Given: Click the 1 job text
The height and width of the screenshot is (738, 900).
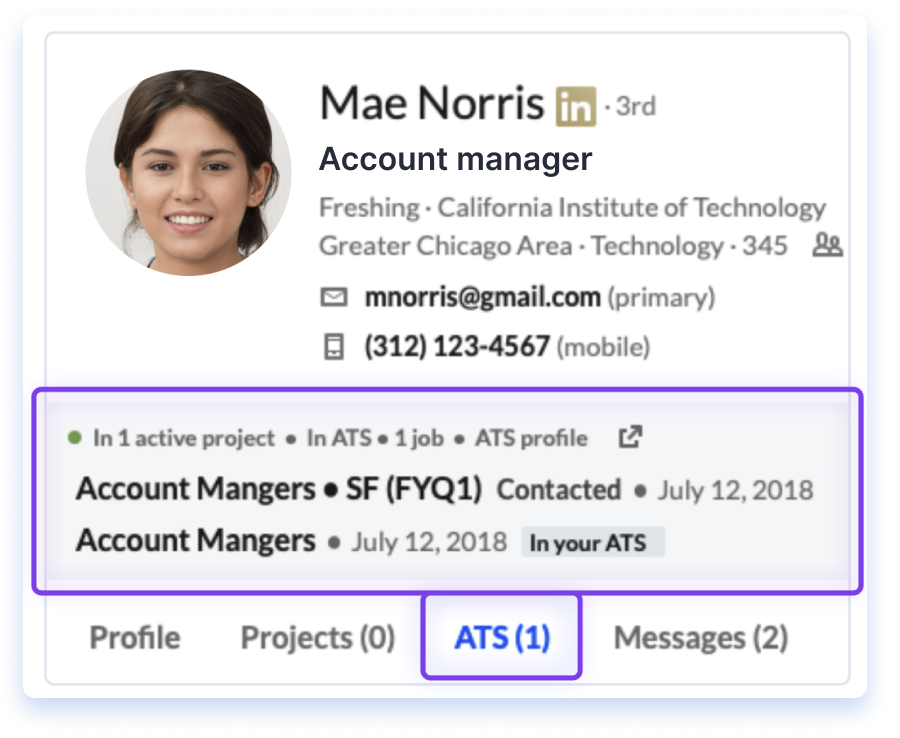Looking at the screenshot, I should [x=419, y=438].
